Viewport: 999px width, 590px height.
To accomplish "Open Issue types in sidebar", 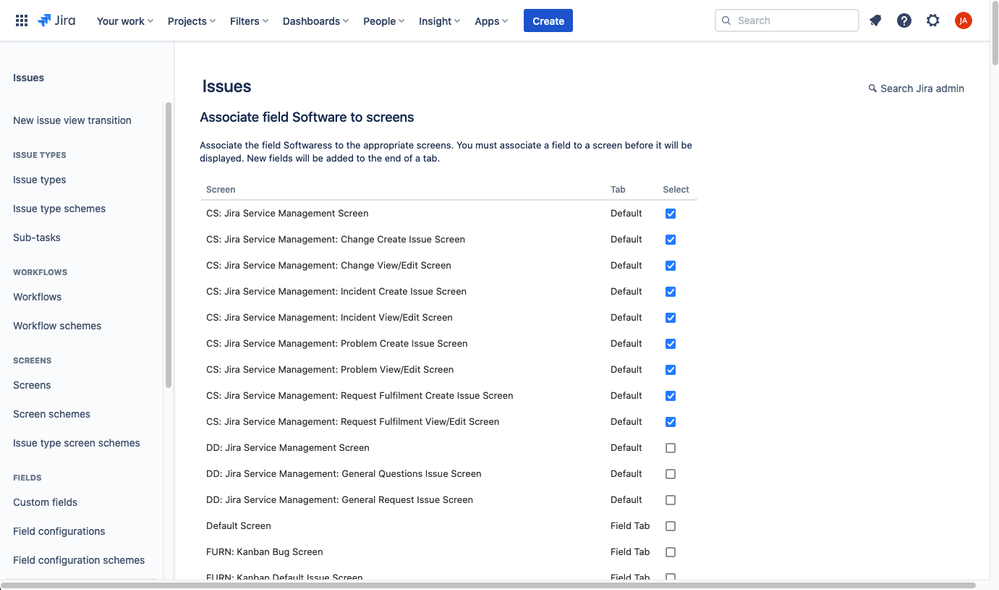I will (40, 180).
